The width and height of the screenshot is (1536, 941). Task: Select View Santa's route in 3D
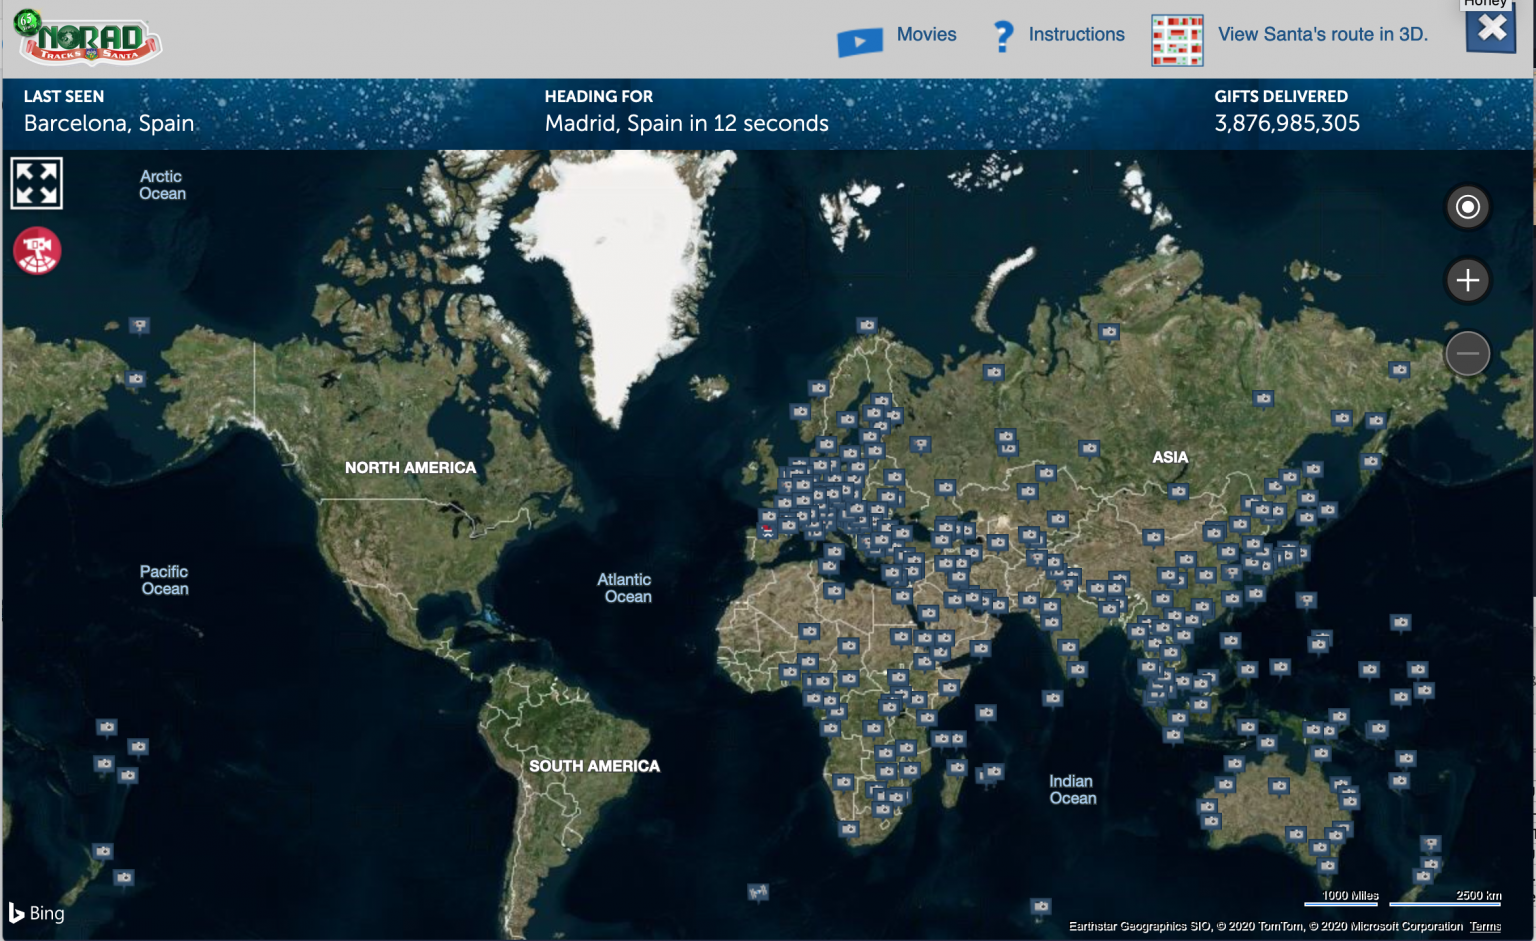coord(1322,34)
